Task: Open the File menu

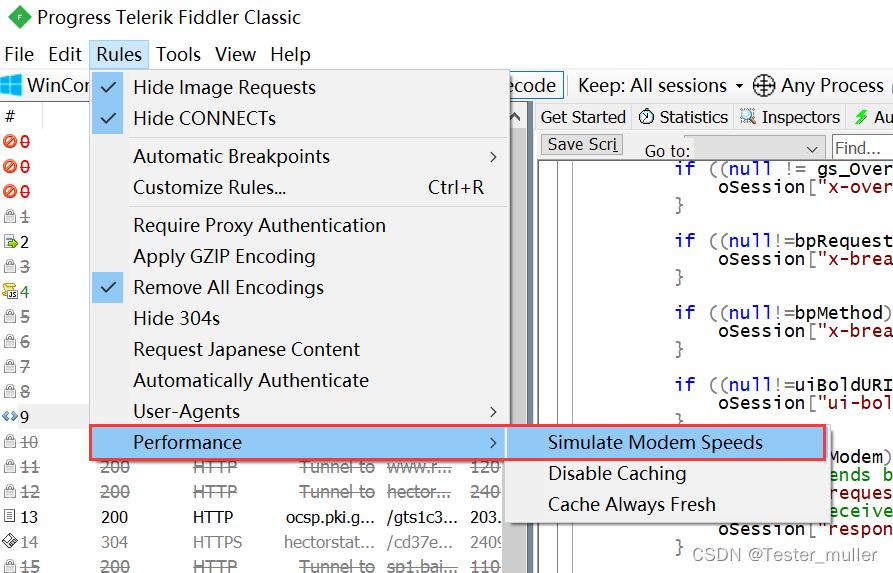Action: pos(19,55)
